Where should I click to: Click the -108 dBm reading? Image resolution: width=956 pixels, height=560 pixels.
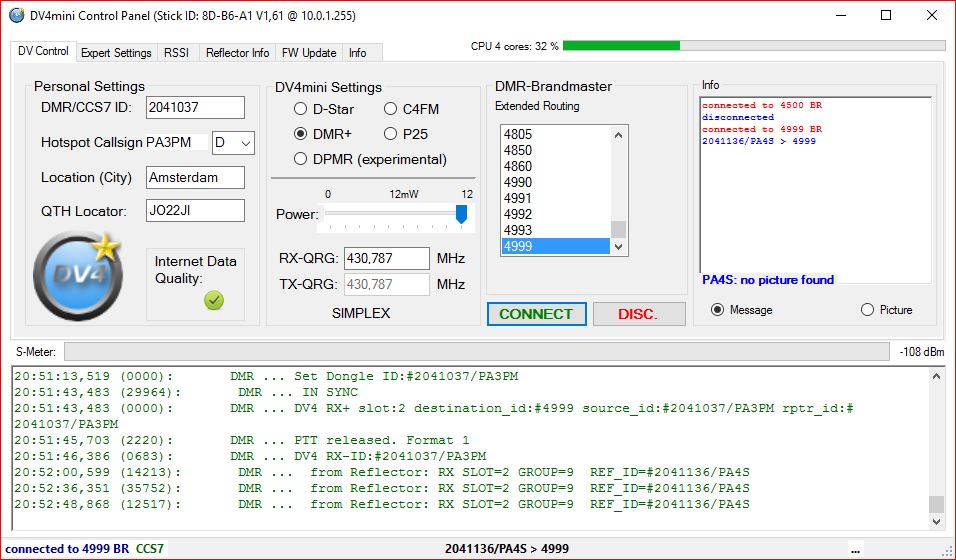(x=922, y=352)
